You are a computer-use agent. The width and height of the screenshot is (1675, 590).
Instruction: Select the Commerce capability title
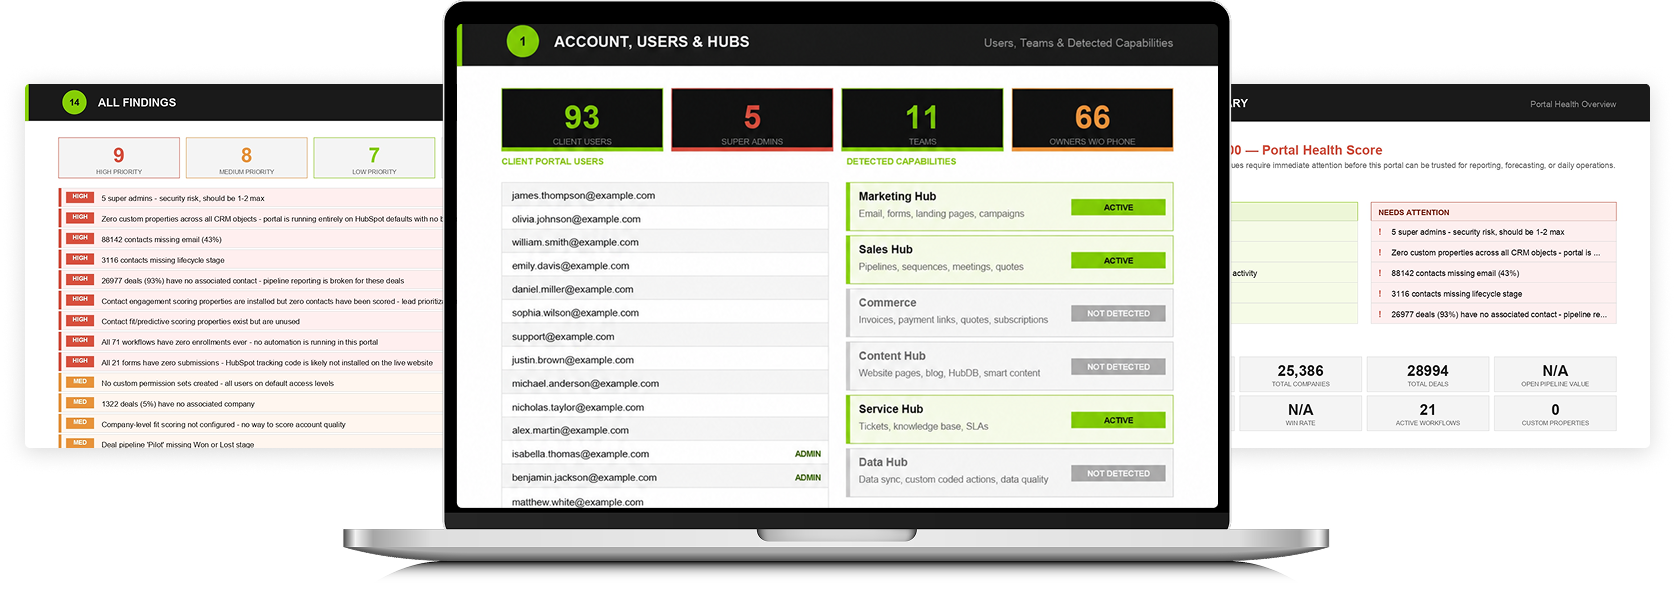(887, 302)
